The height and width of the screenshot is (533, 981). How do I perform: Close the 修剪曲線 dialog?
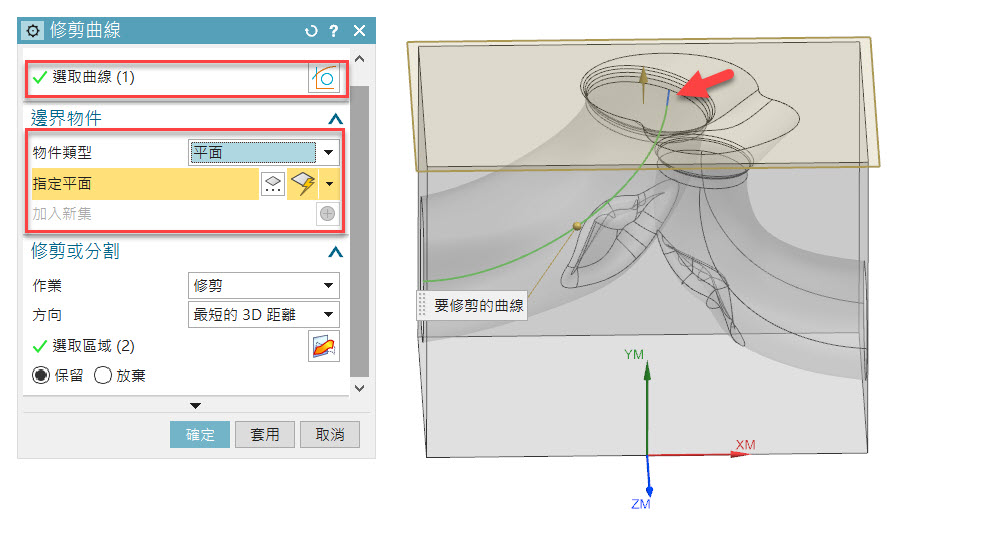[x=359, y=31]
